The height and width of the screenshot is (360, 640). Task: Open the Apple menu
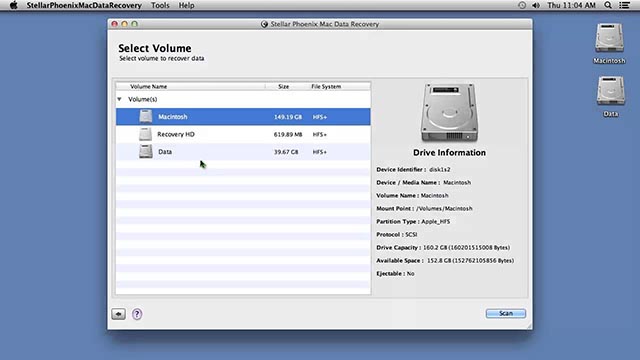pyautogui.click(x=13, y=5)
